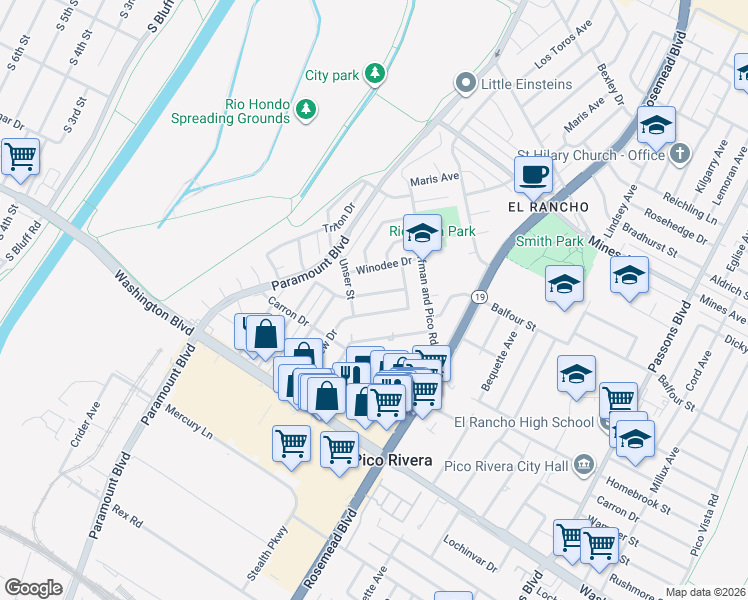Select school marker near Mines Ave label
Screen dimensions: 748x600
click(x=630, y=276)
